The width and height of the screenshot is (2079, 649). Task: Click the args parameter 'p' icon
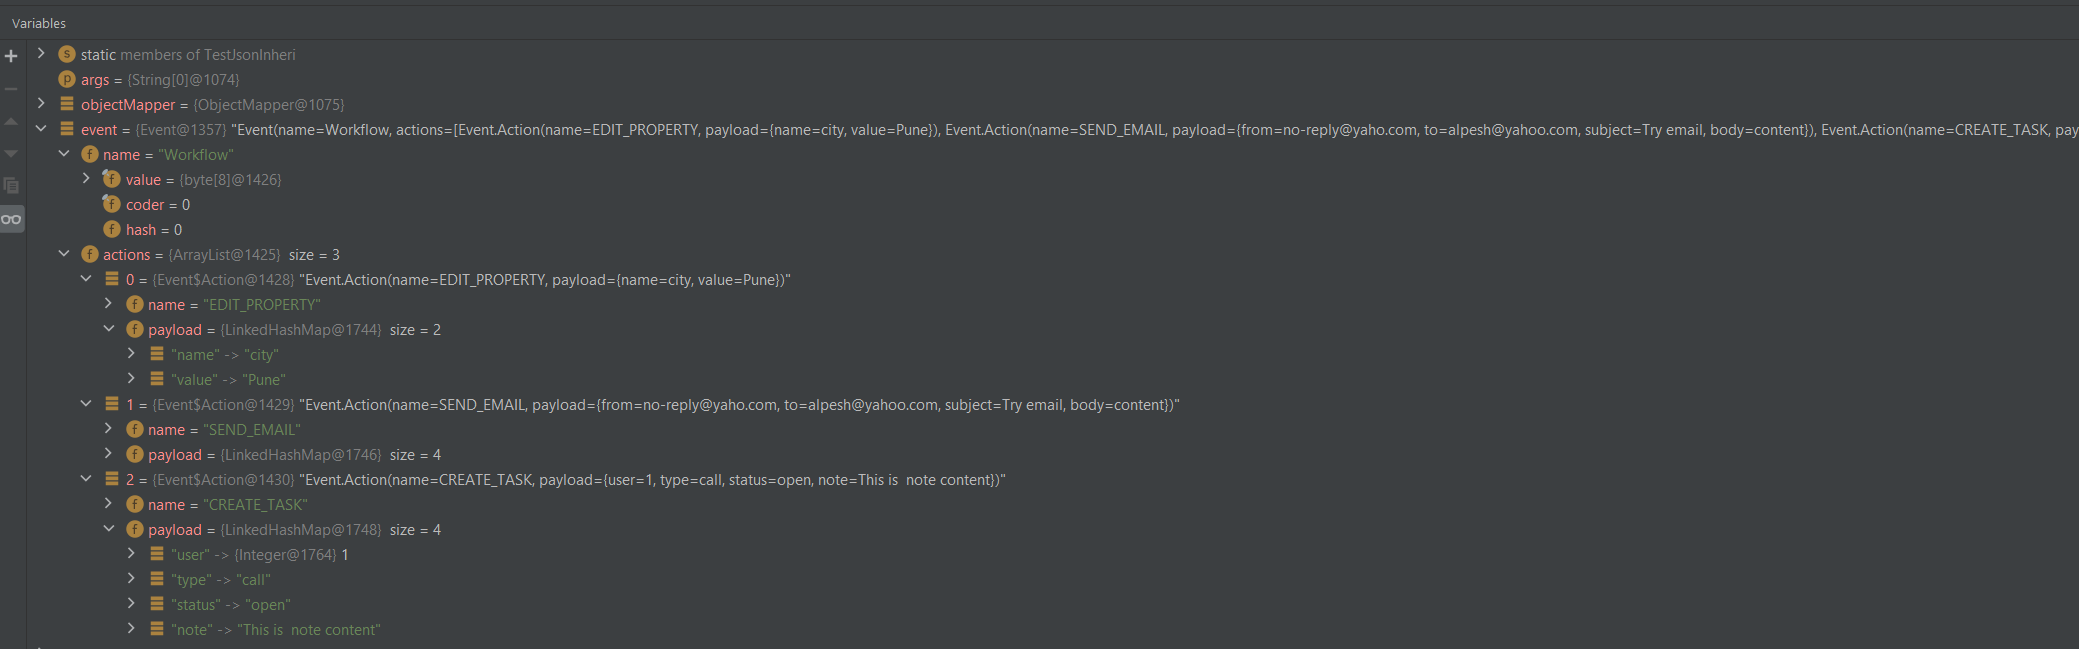pyautogui.click(x=67, y=79)
